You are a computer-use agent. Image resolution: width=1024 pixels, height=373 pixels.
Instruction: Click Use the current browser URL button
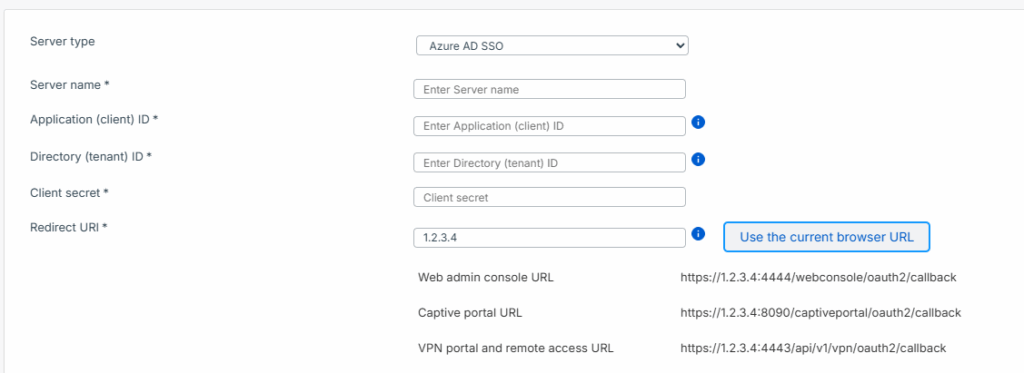(x=826, y=236)
